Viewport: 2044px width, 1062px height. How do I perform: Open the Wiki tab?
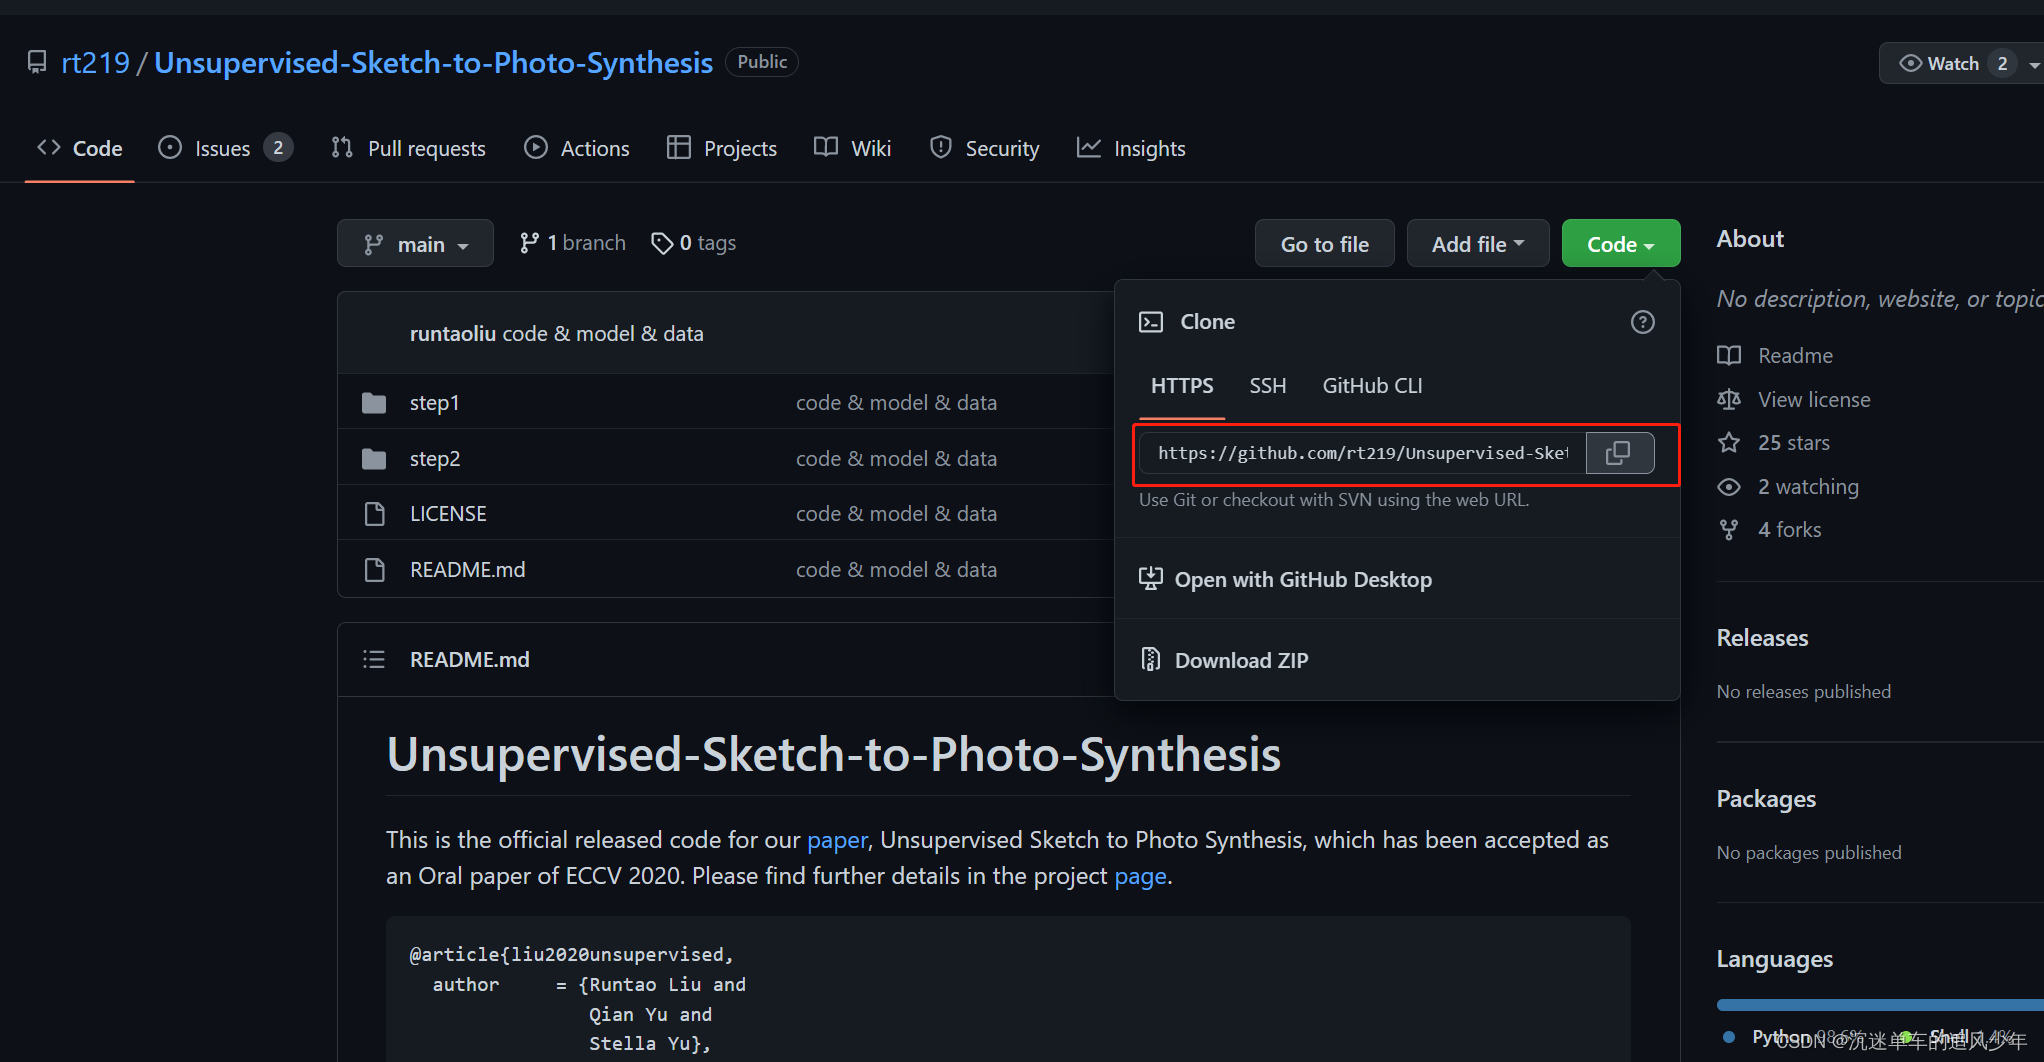[853, 149]
